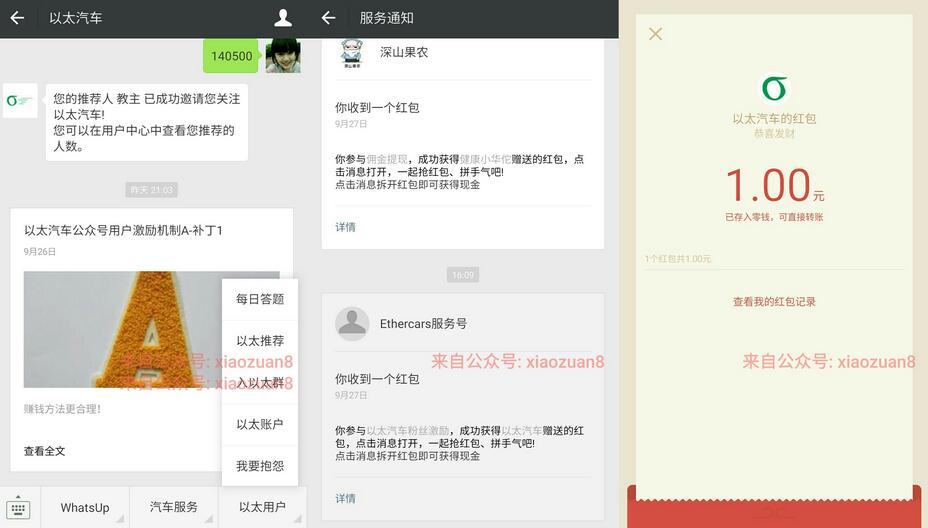Image resolution: width=928 pixels, height=528 pixels.
Task: Open 详情 of Ethercars red packet
Action: coord(346,498)
